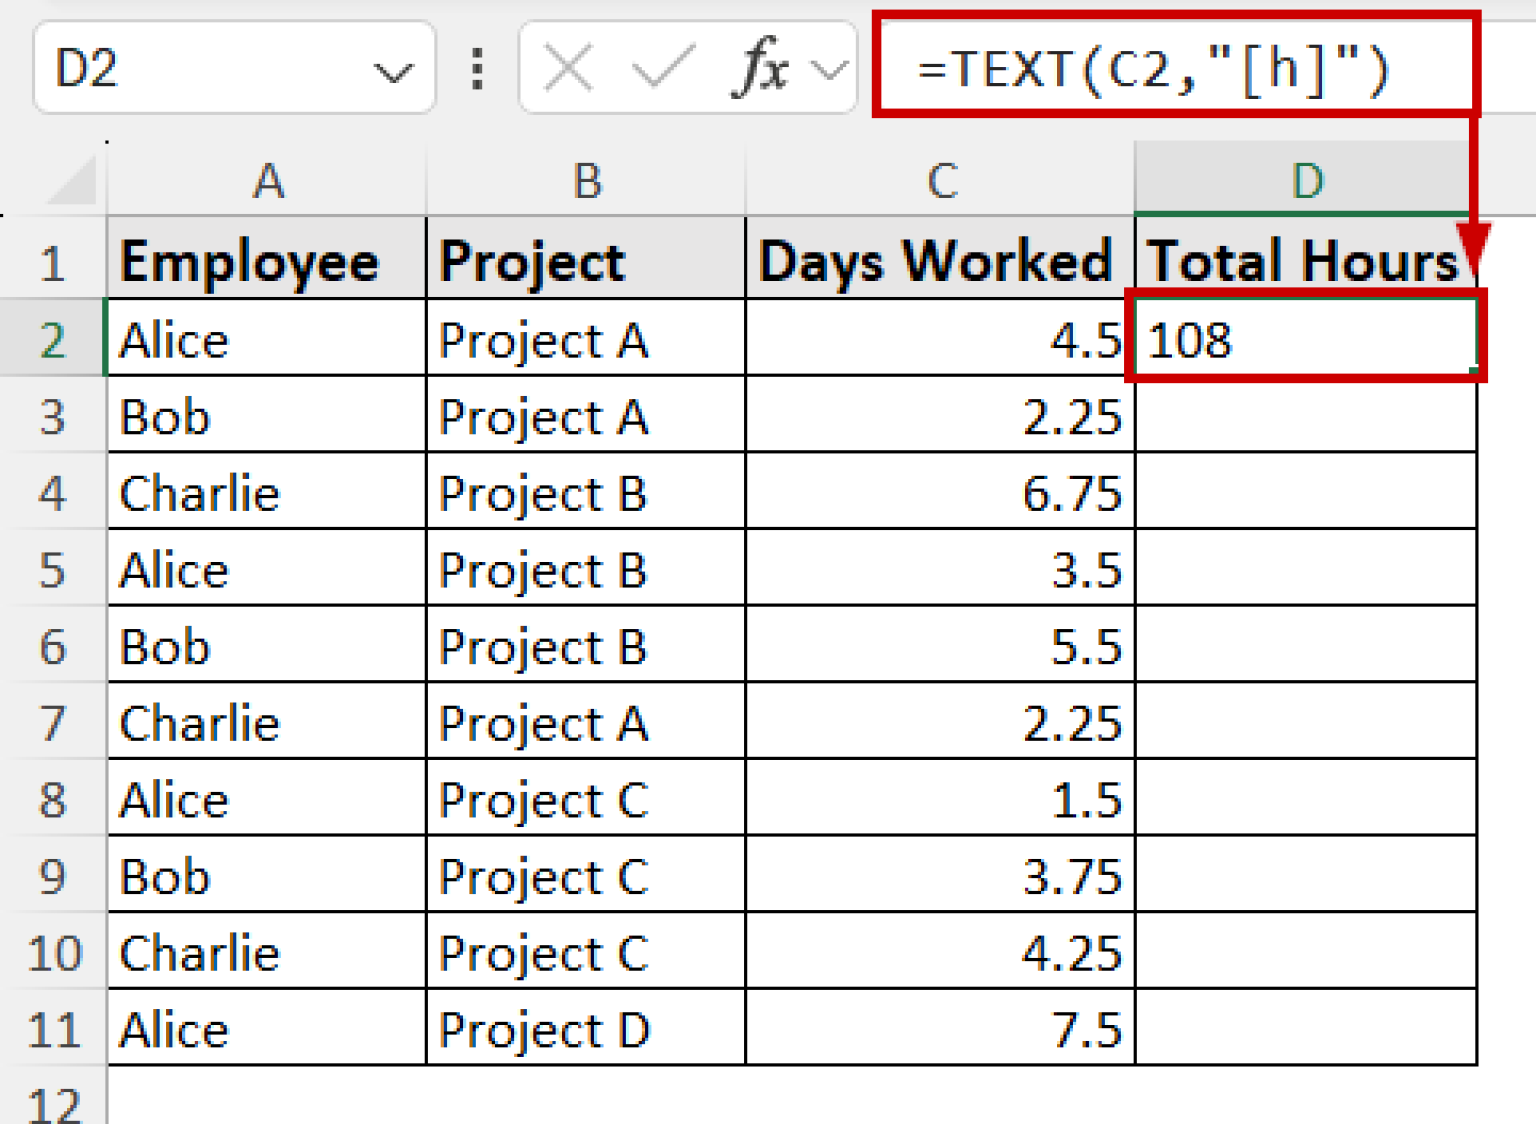Screen dimensions: 1536x1124
Task: Click cell D2 containing 108
Action: [x=1300, y=339]
